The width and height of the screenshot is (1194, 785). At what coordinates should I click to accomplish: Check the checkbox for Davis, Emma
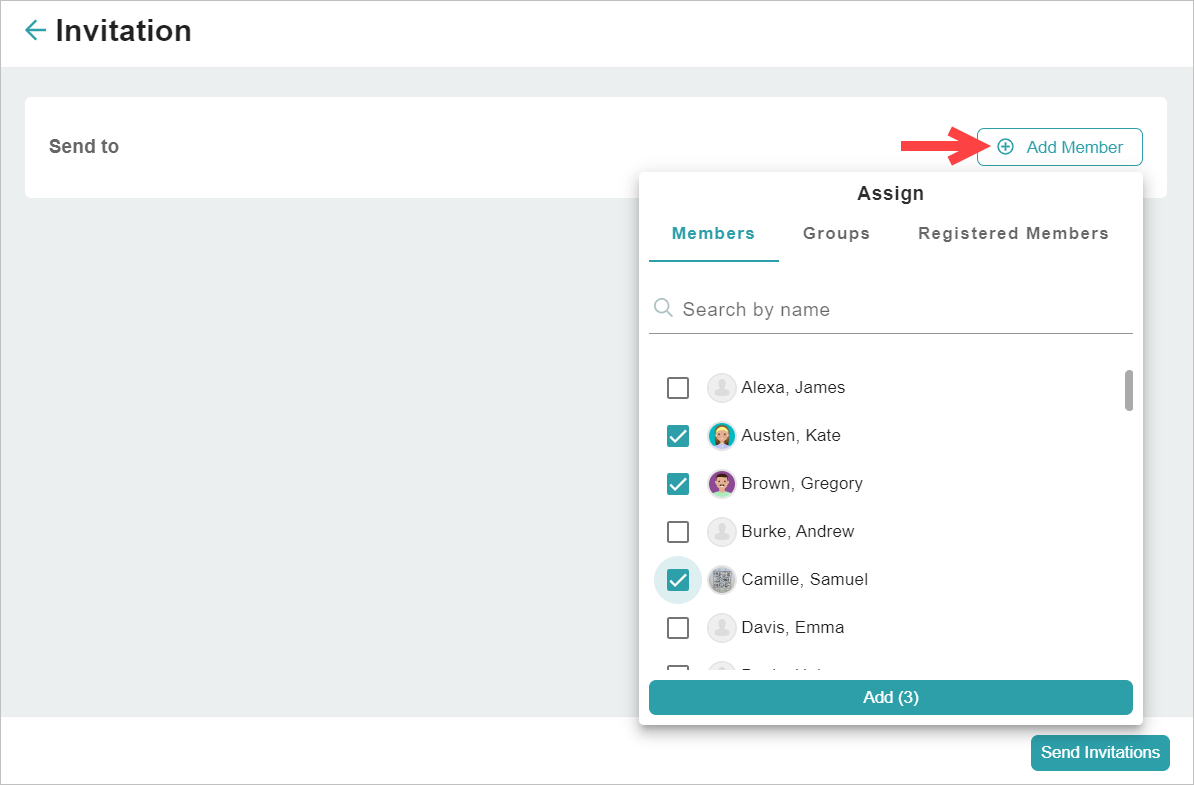(678, 627)
